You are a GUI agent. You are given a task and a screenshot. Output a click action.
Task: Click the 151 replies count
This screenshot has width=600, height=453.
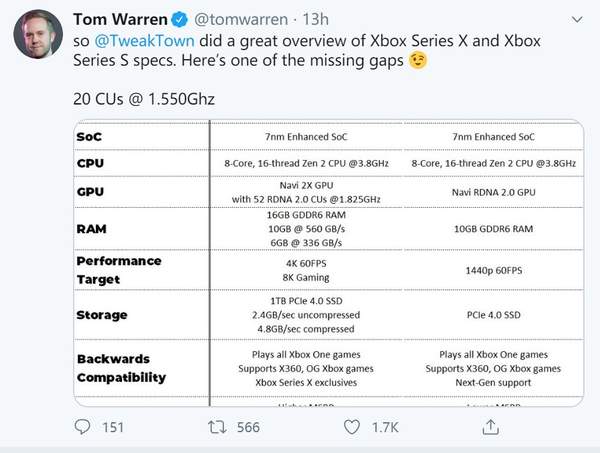point(113,428)
